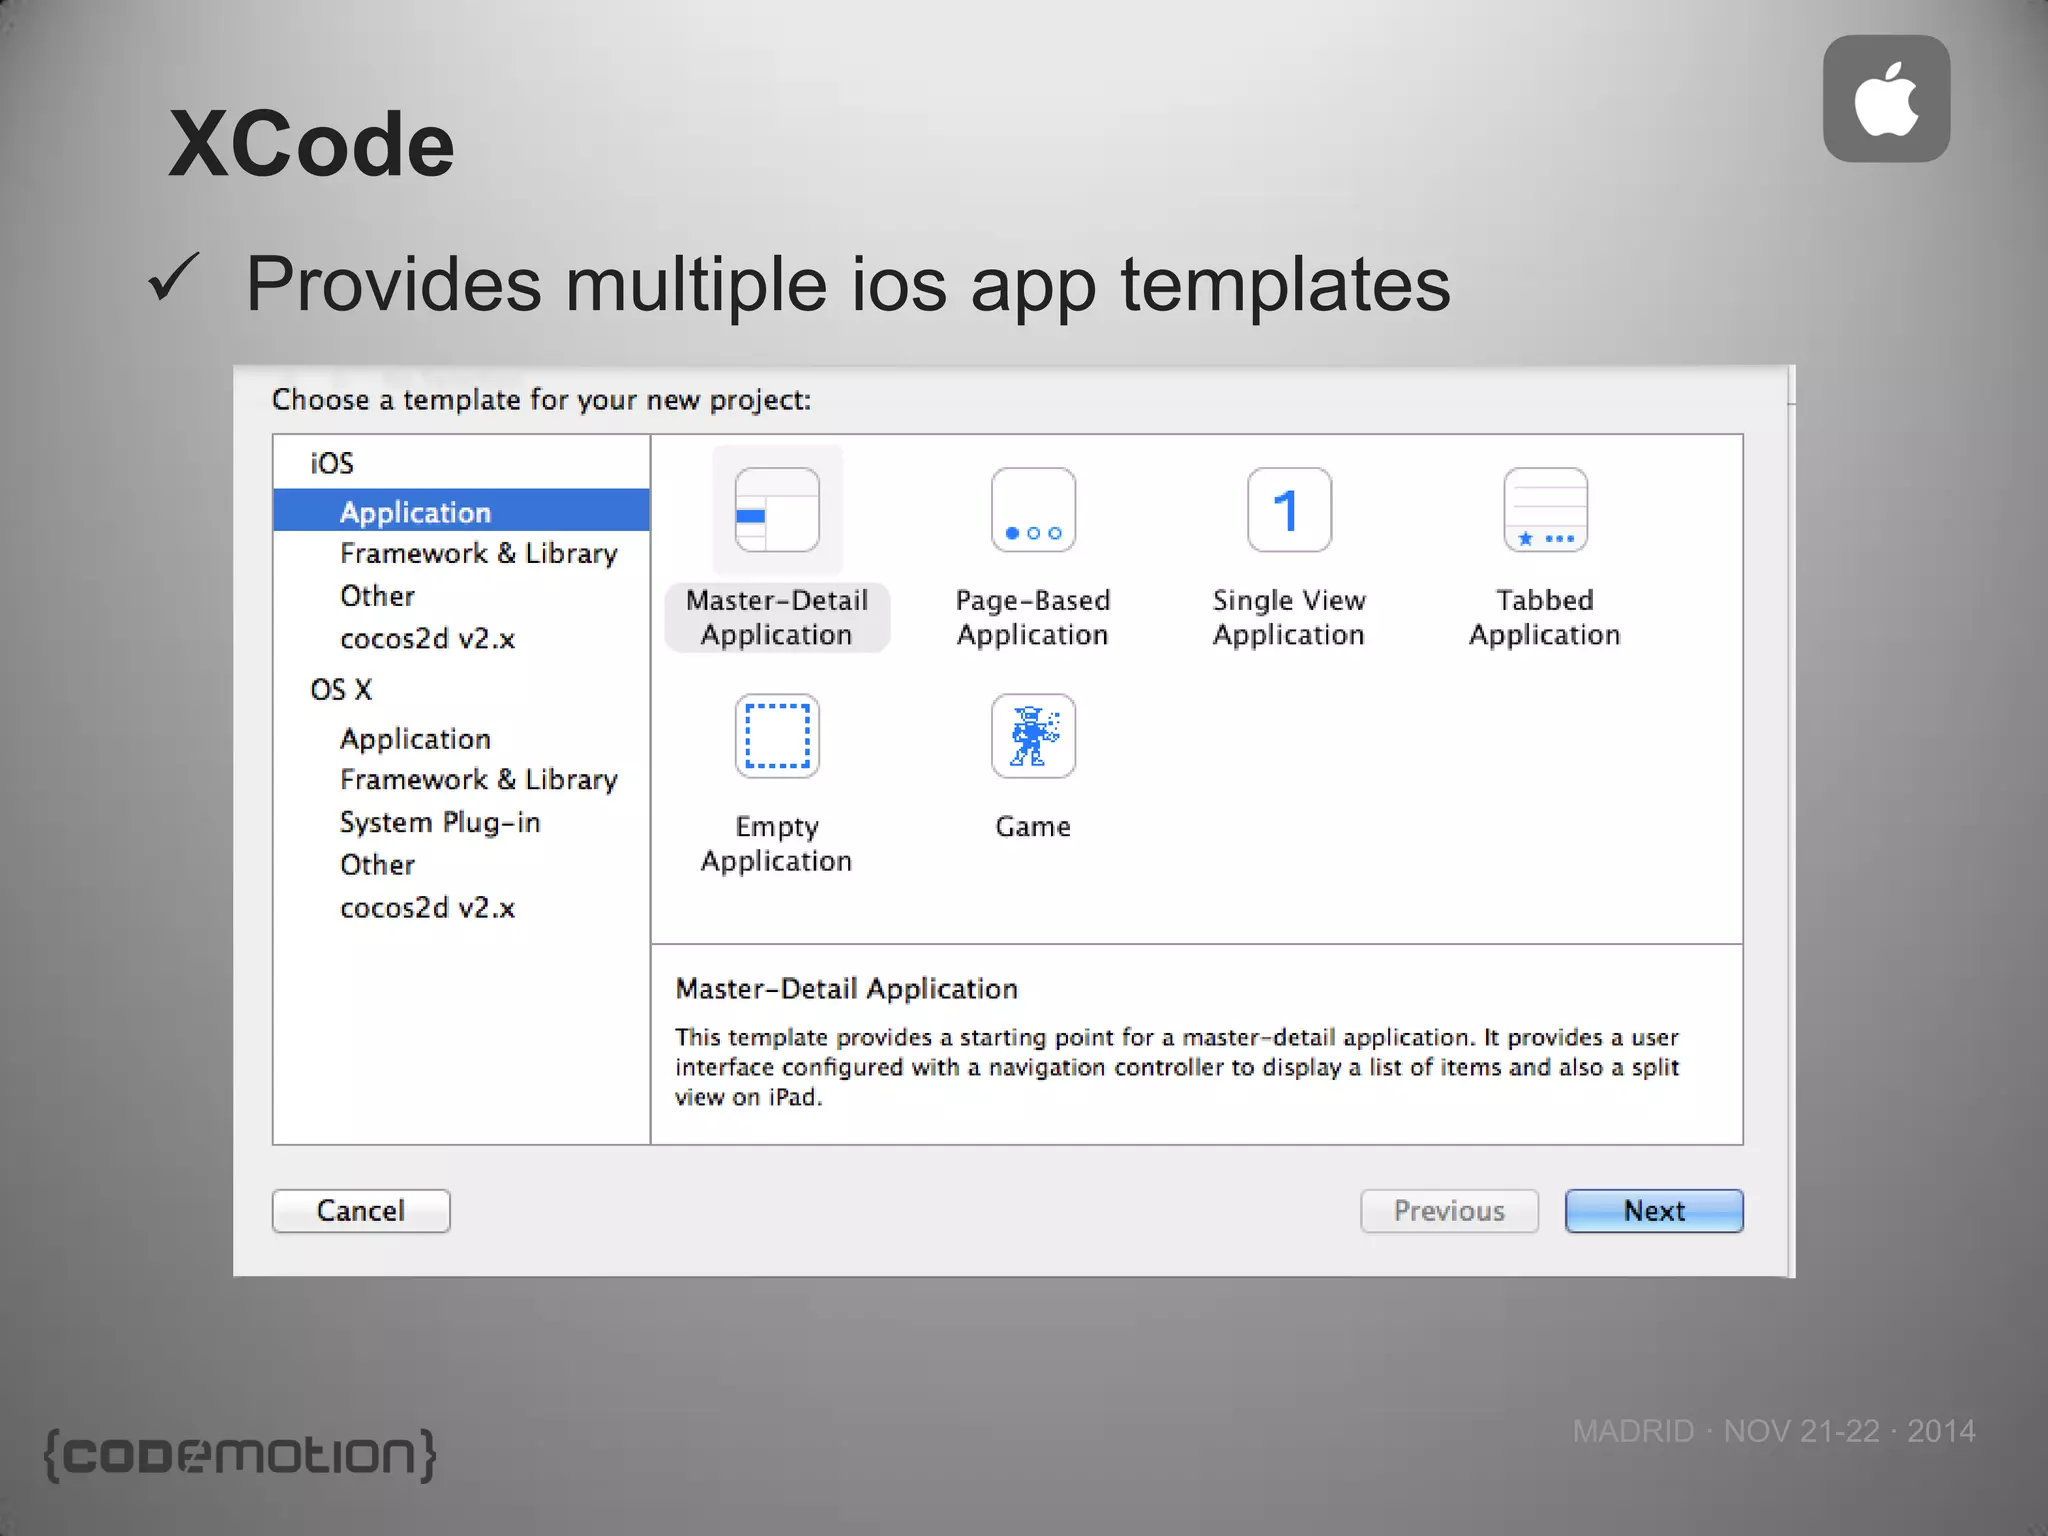Click the 'Master-Detail Application' description heading
This screenshot has height=1536, width=2048.
[x=846, y=989]
